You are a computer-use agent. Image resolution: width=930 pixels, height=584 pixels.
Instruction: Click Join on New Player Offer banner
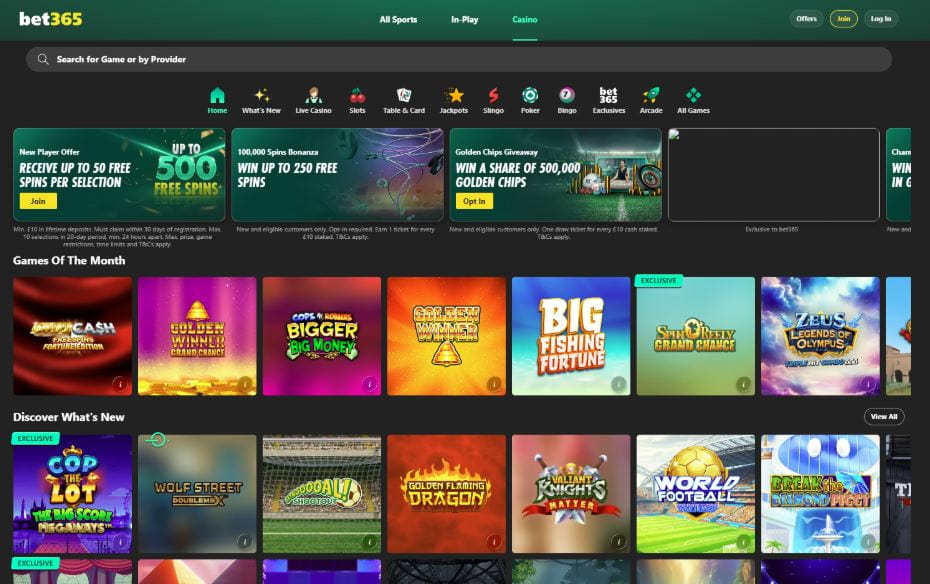pos(38,201)
